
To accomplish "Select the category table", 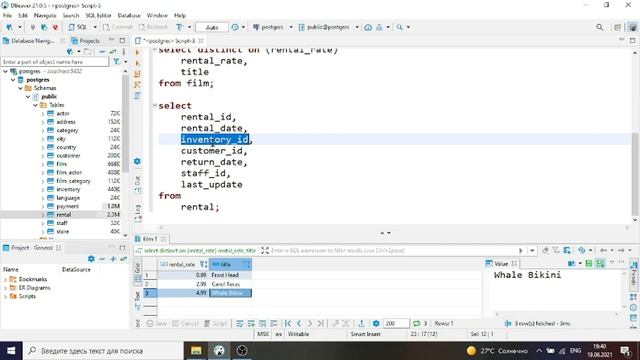I will pos(67,131).
